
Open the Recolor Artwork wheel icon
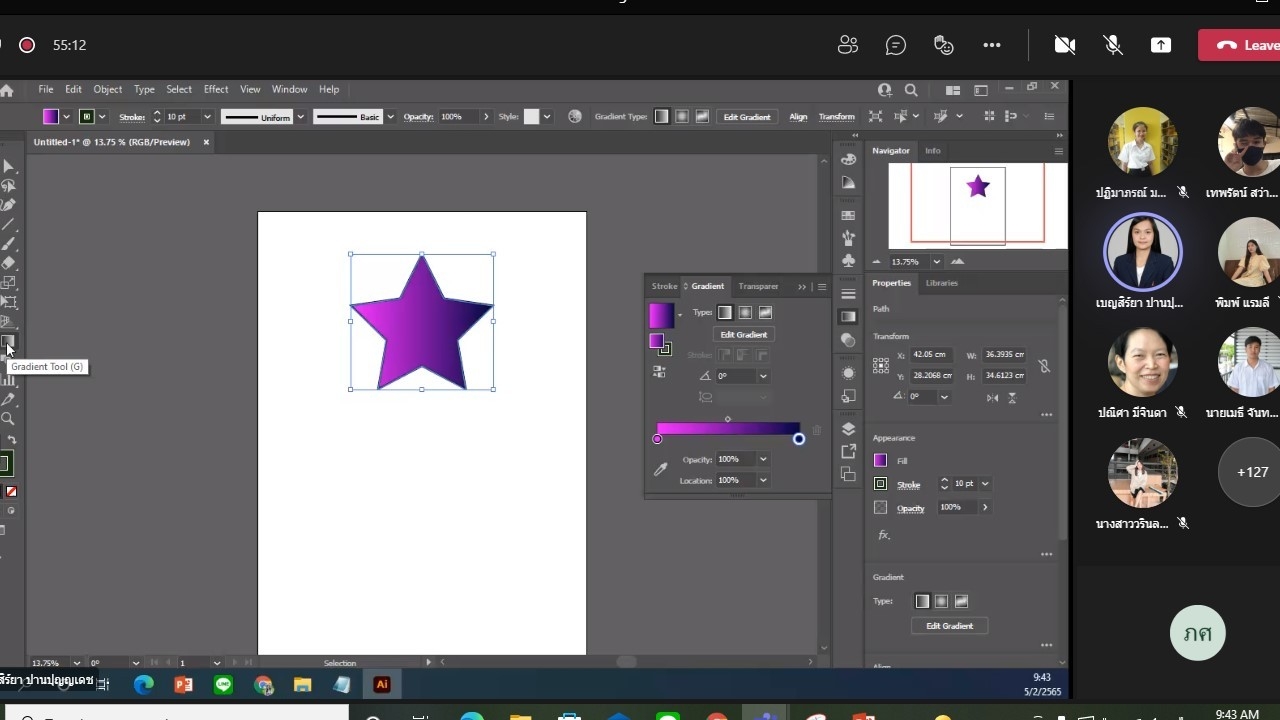pos(575,117)
